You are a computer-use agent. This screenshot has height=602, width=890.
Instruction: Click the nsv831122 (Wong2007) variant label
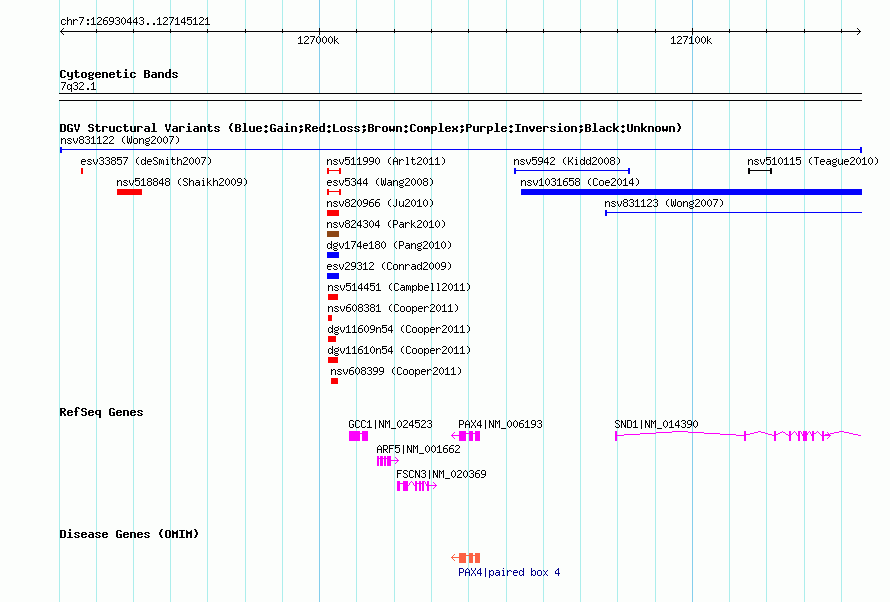[120, 140]
